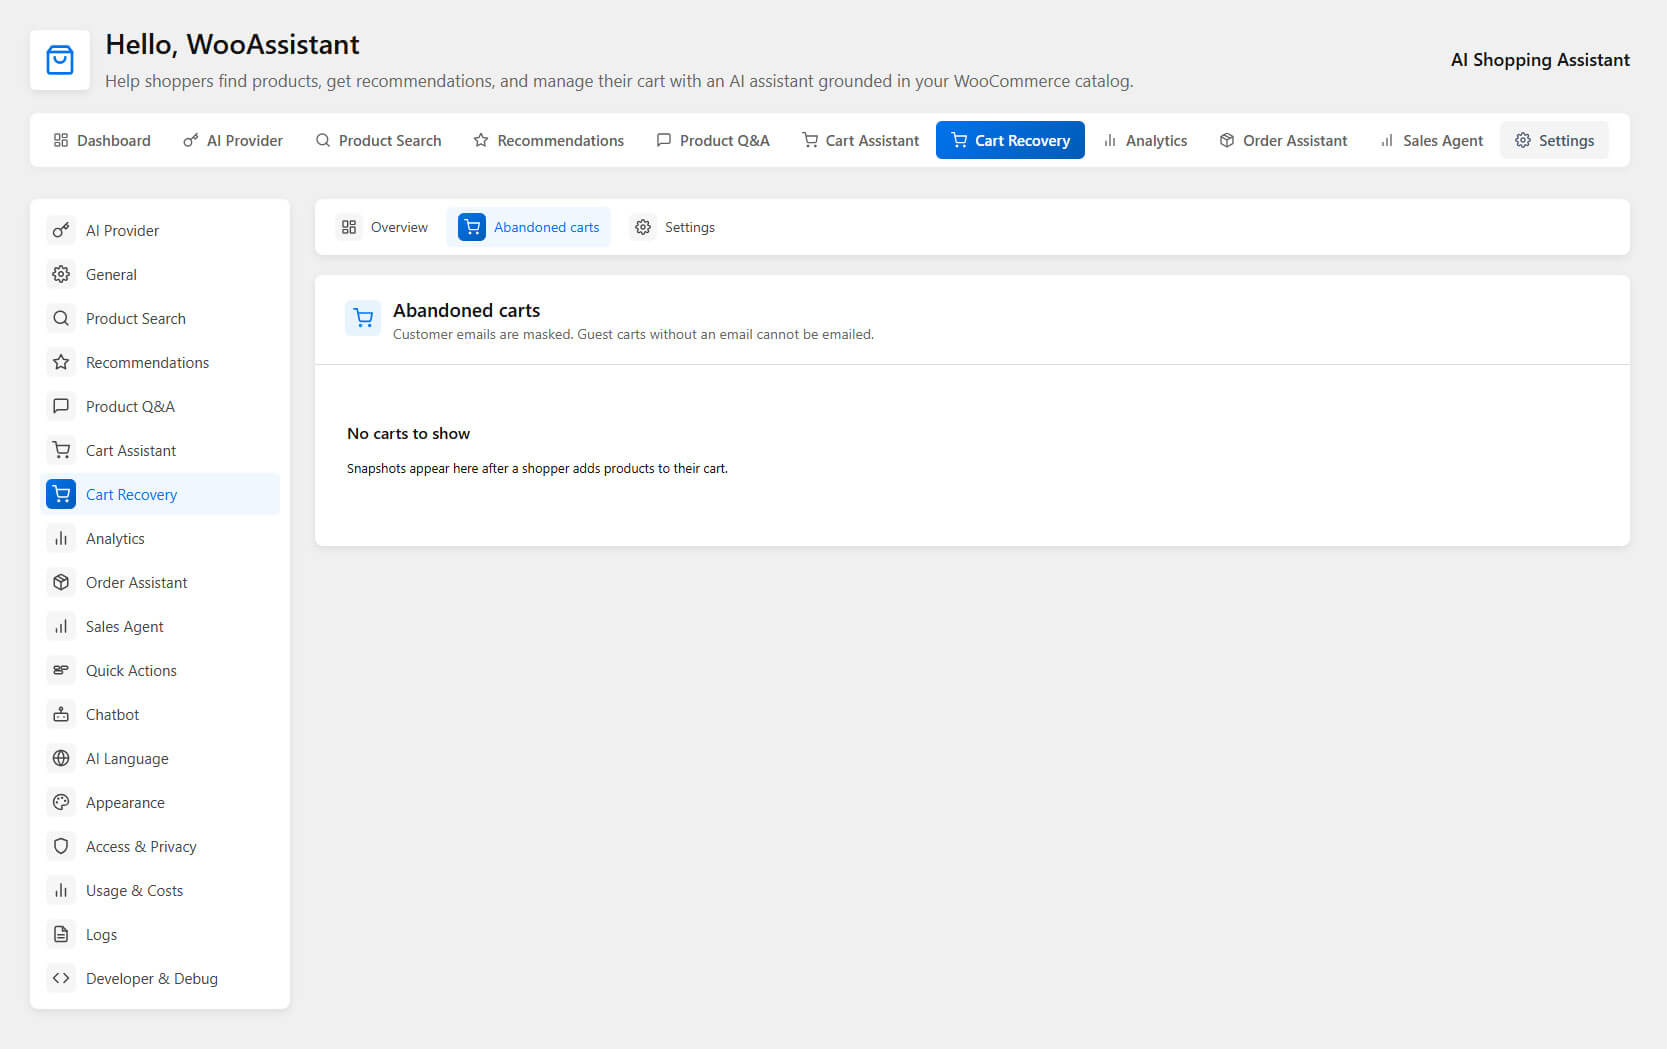Click the Overview grid icon in the sub-tabs
The width and height of the screenshot is (1667, 1049).
tap(349, 227)
